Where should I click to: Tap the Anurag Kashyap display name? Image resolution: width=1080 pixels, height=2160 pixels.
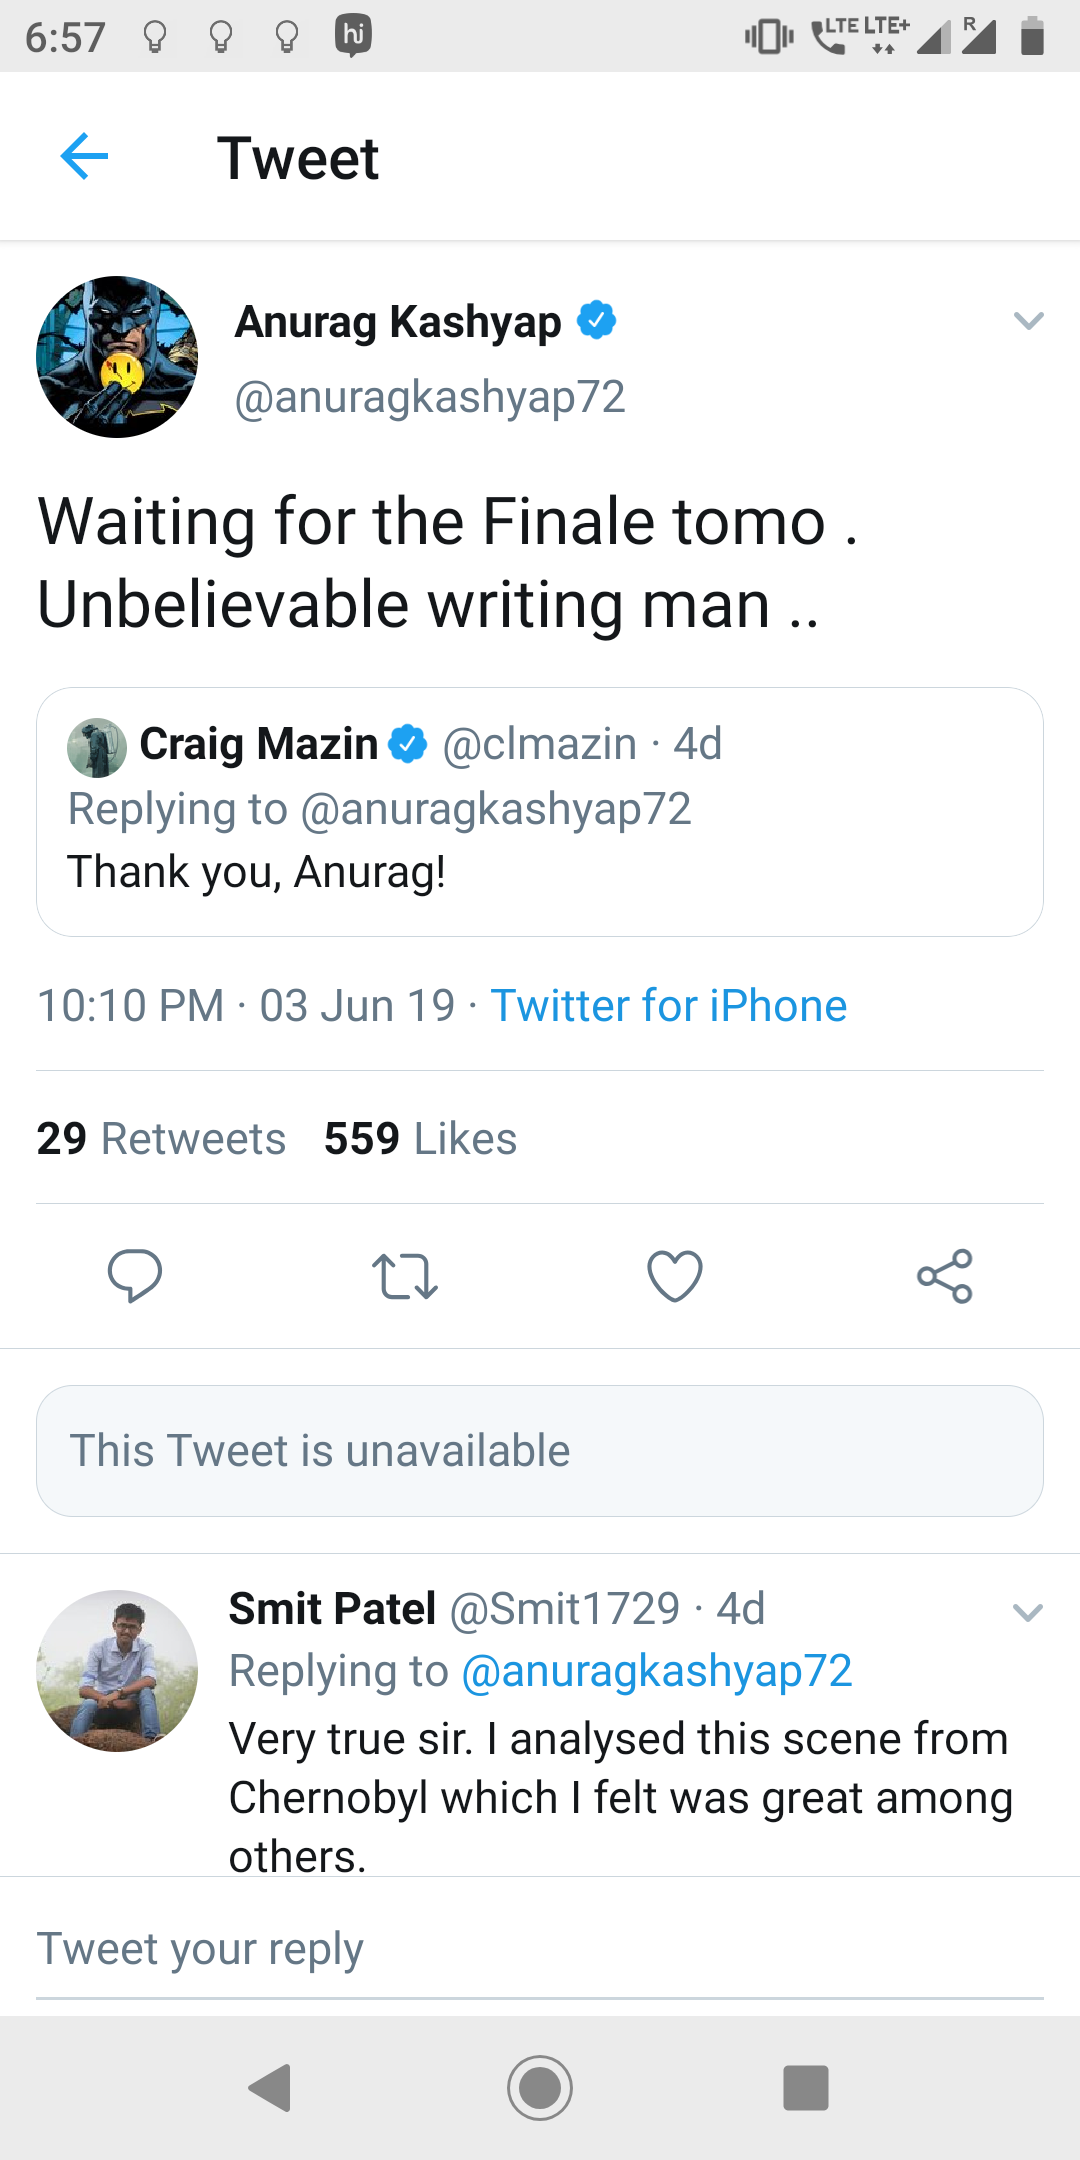click(398, 322)
